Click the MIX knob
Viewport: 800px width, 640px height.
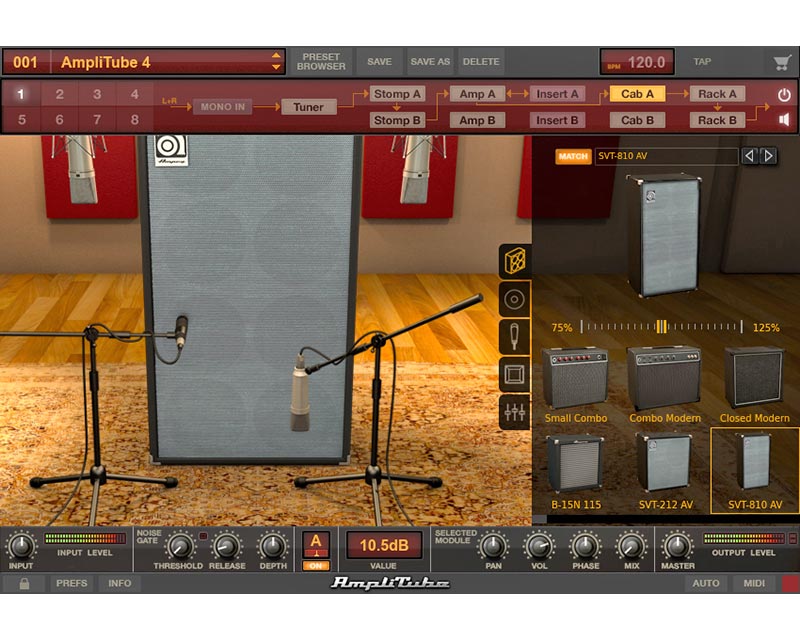point(632,547)
